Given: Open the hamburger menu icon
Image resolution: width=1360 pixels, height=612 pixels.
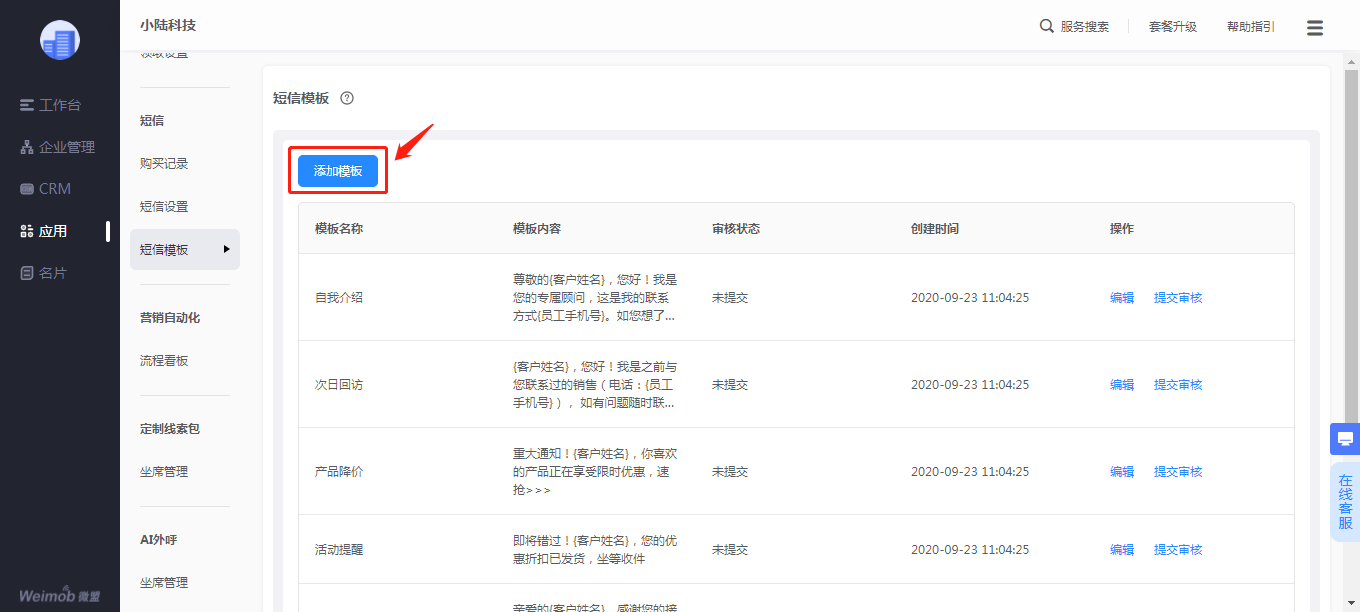Looking at the screenshot, I should pyautogui.click(x=1315, y=27).
